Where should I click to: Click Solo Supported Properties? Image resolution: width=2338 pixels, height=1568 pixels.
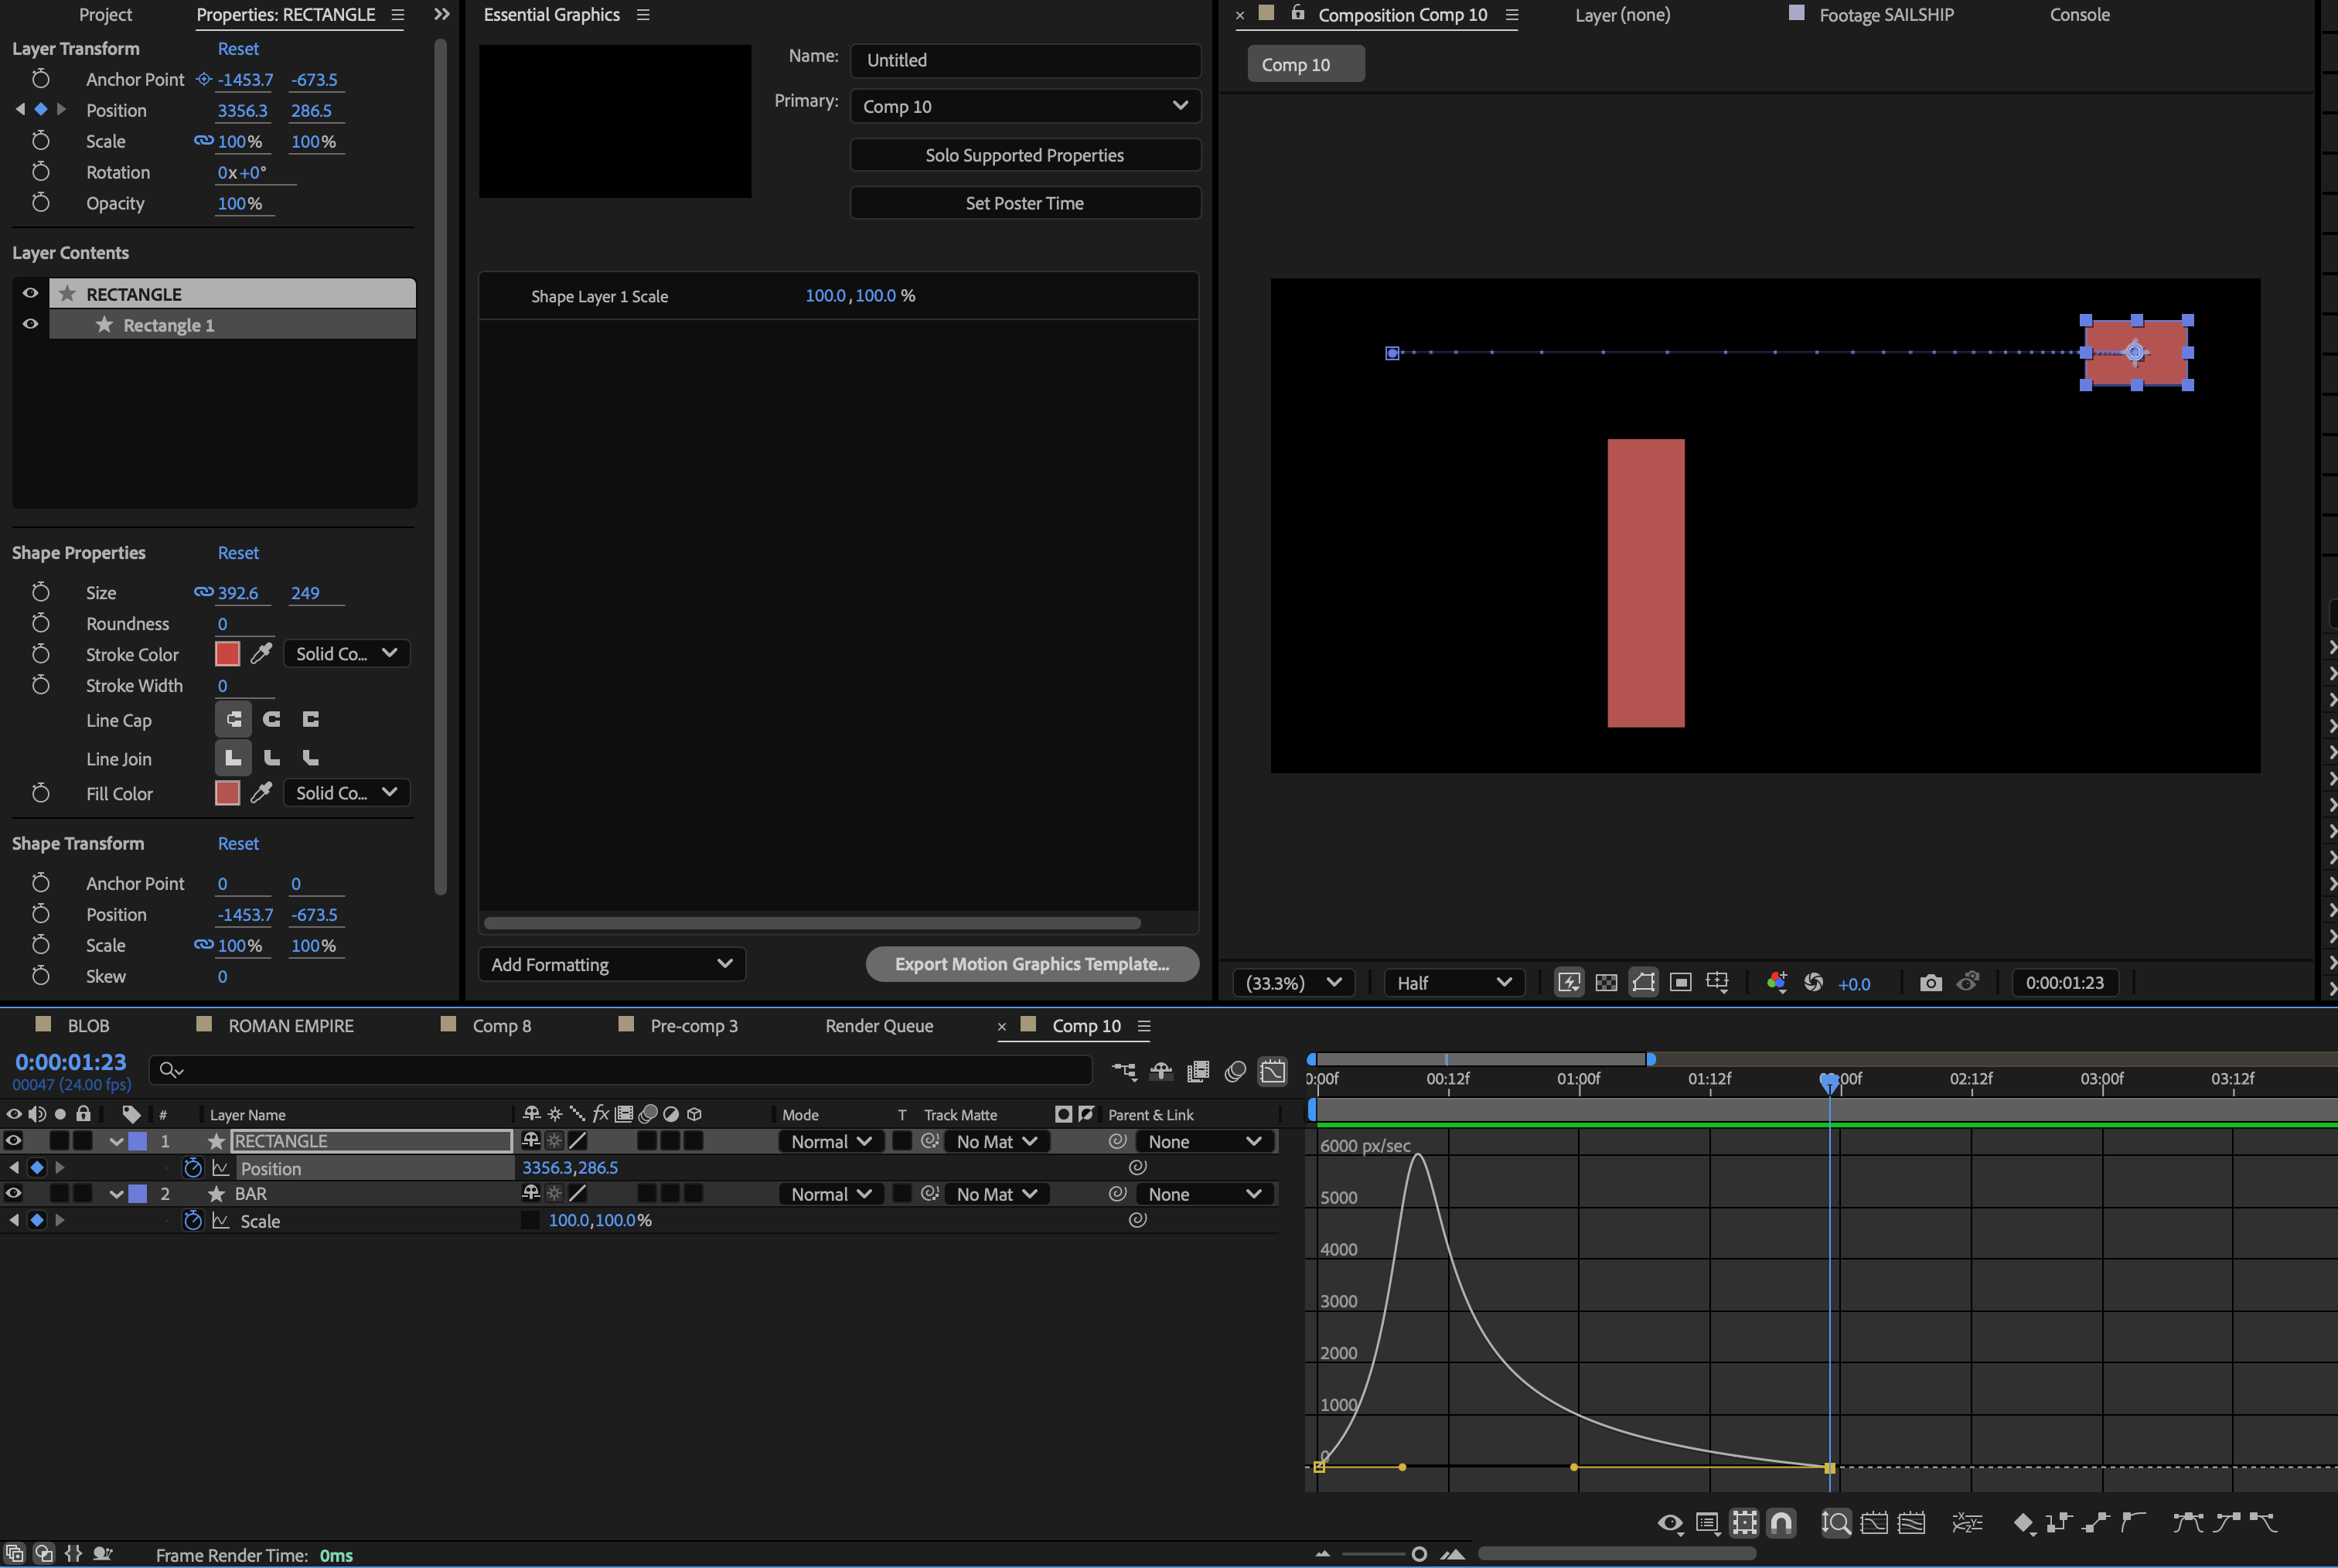[1023, 154]
